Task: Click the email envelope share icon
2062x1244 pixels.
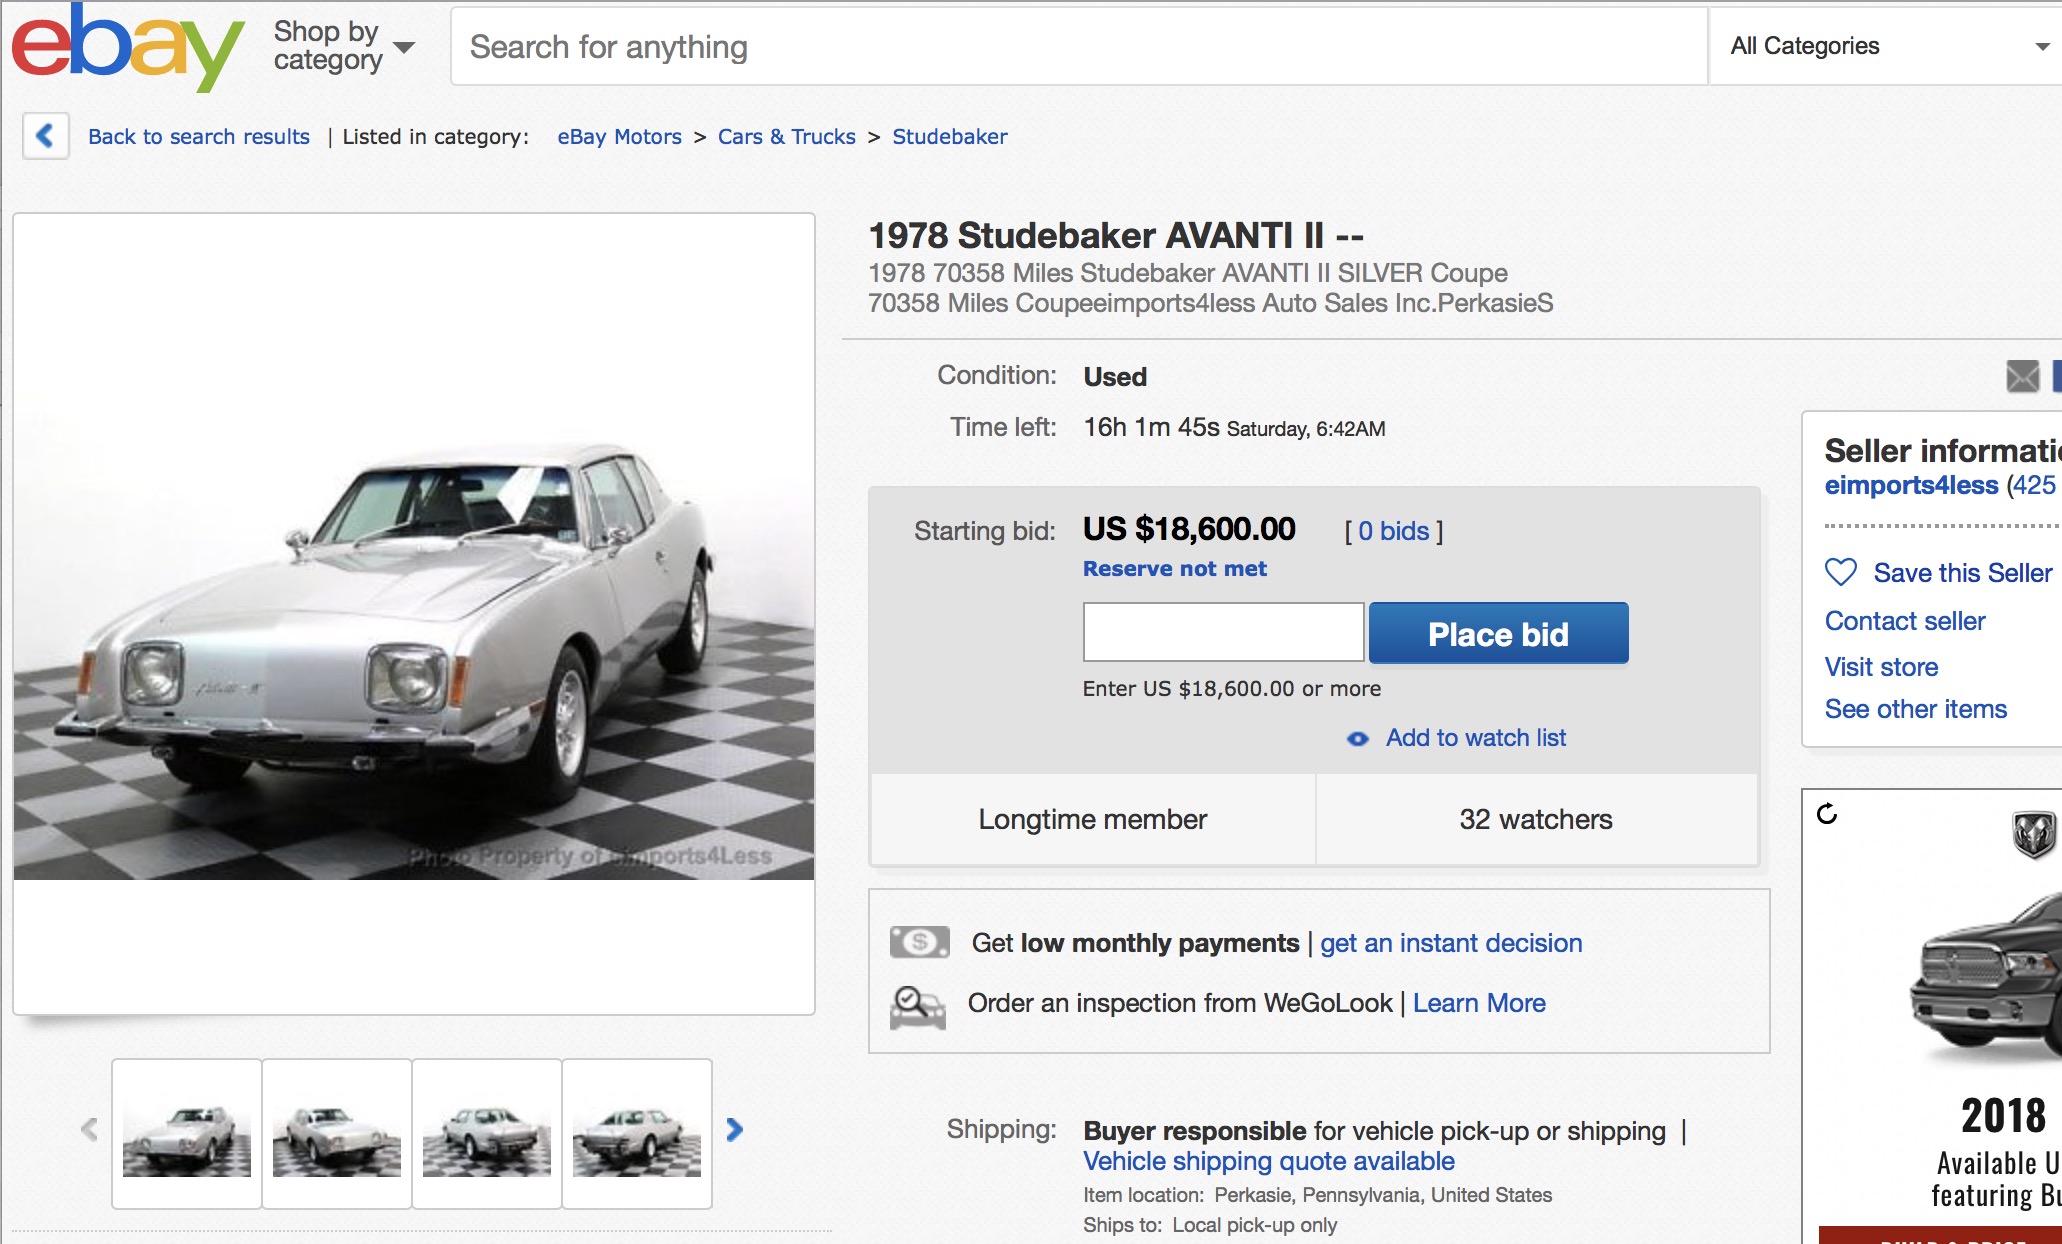Action: click(2022, 376)
